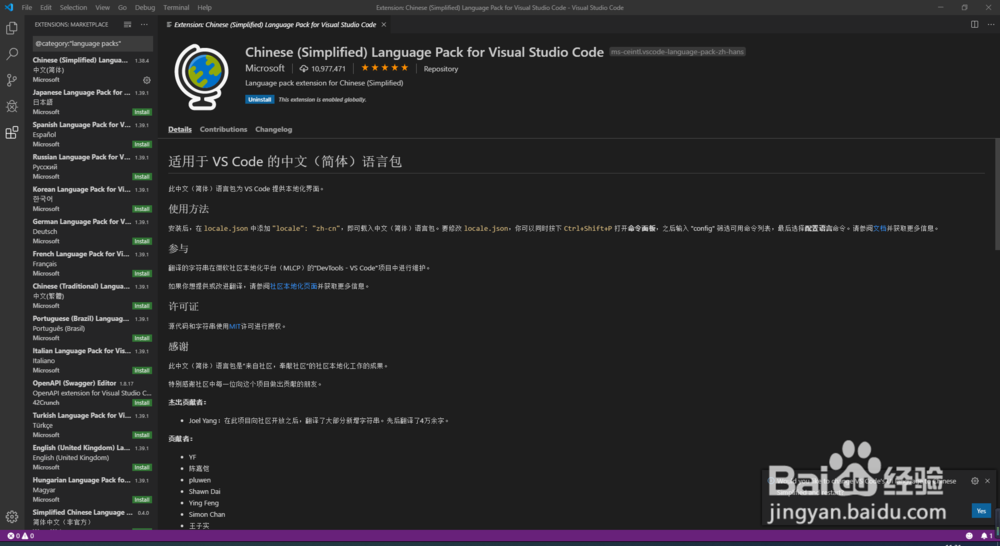Open the Repository link
The image size is (1000, 546).
441,69
